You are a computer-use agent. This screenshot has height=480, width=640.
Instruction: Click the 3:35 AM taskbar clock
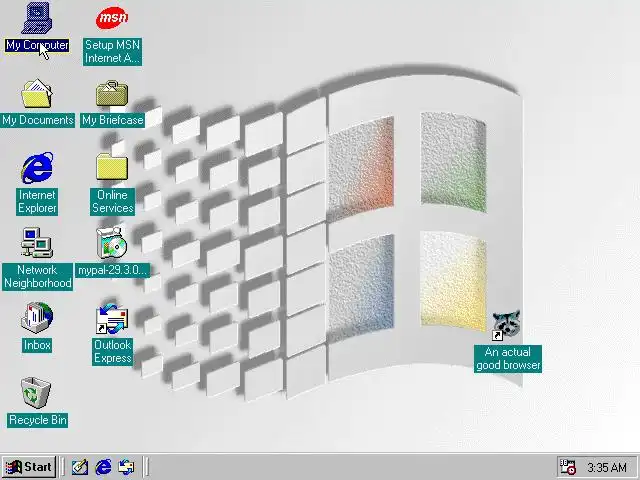click(607, 467)
